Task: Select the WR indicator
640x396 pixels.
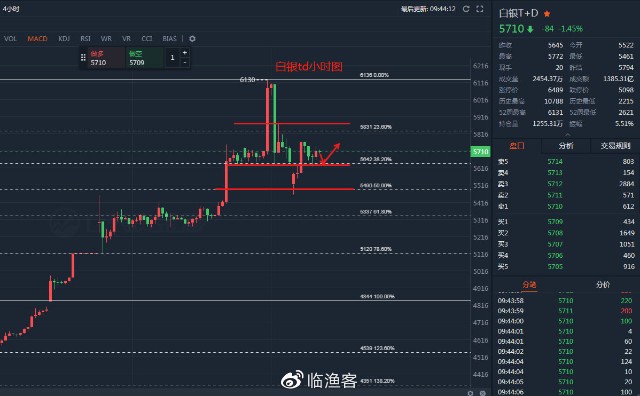Action: point(106,38)
